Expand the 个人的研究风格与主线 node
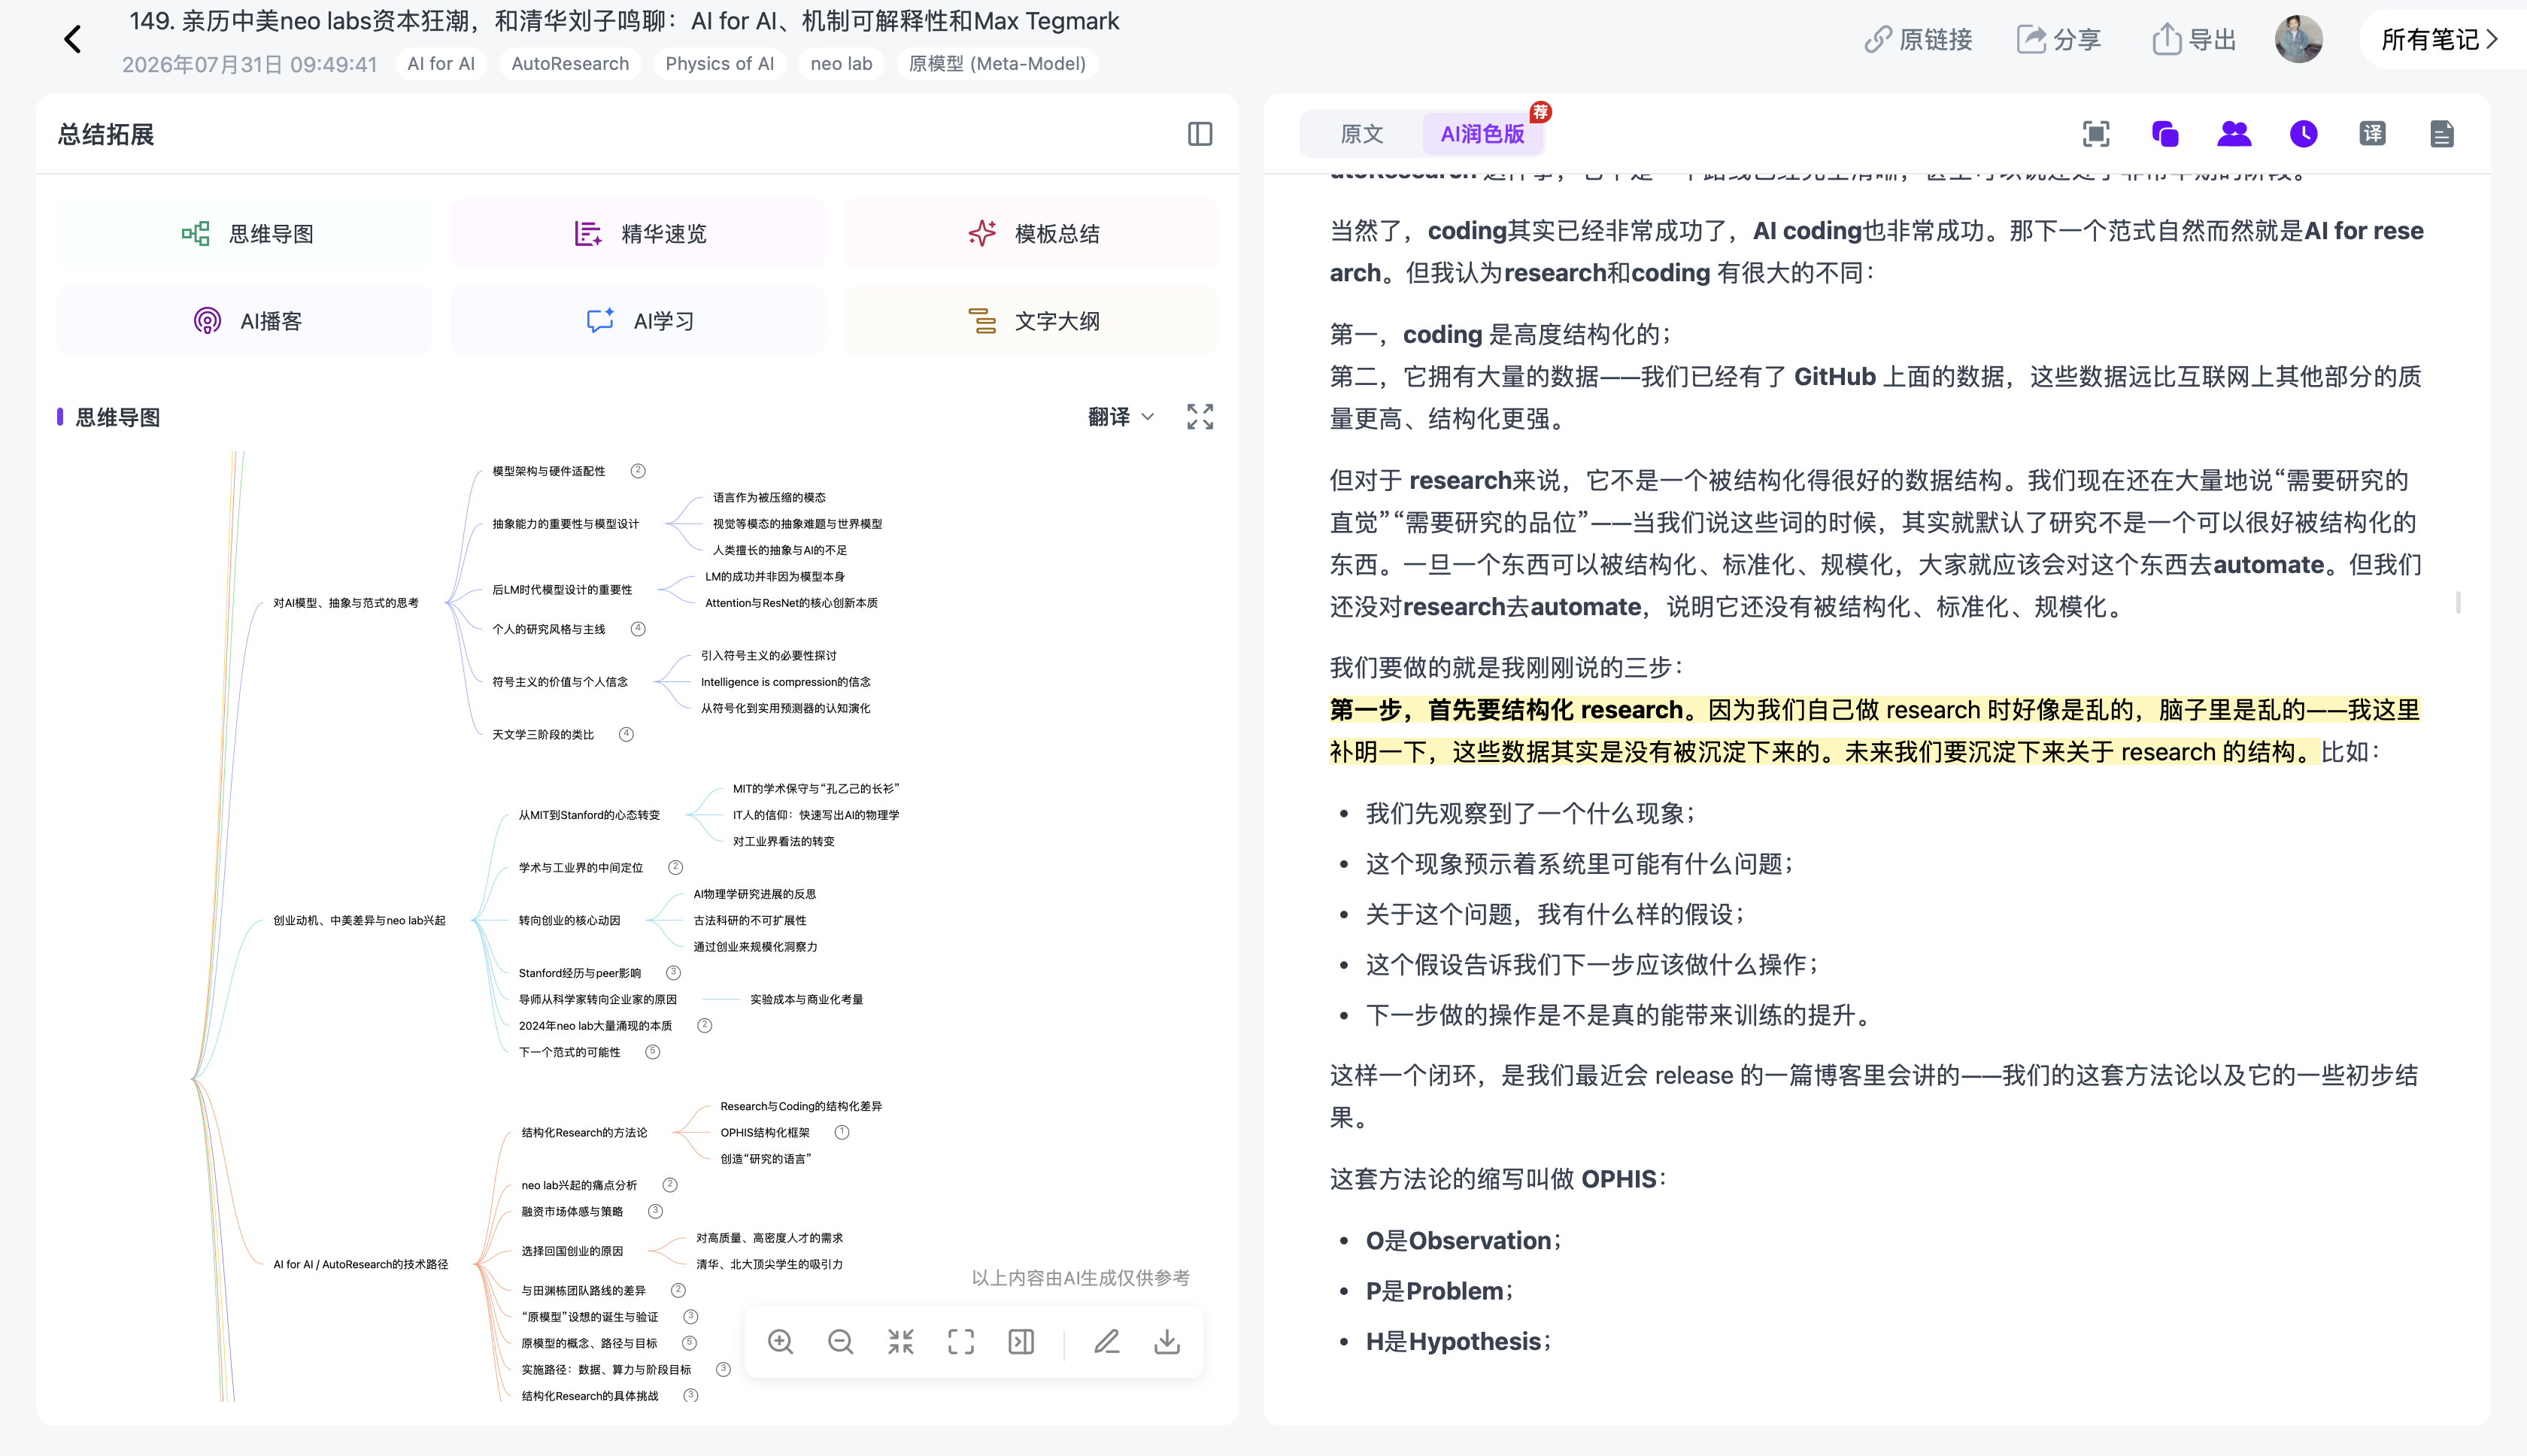The image size is (2527, 1456). click(638, 629)
